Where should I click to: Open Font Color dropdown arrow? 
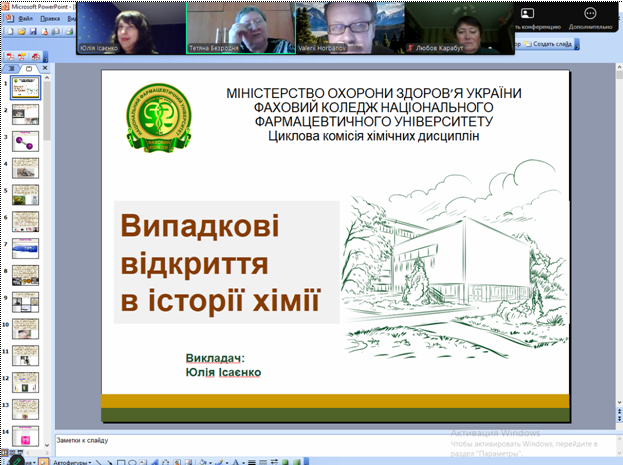click(243, 463)
